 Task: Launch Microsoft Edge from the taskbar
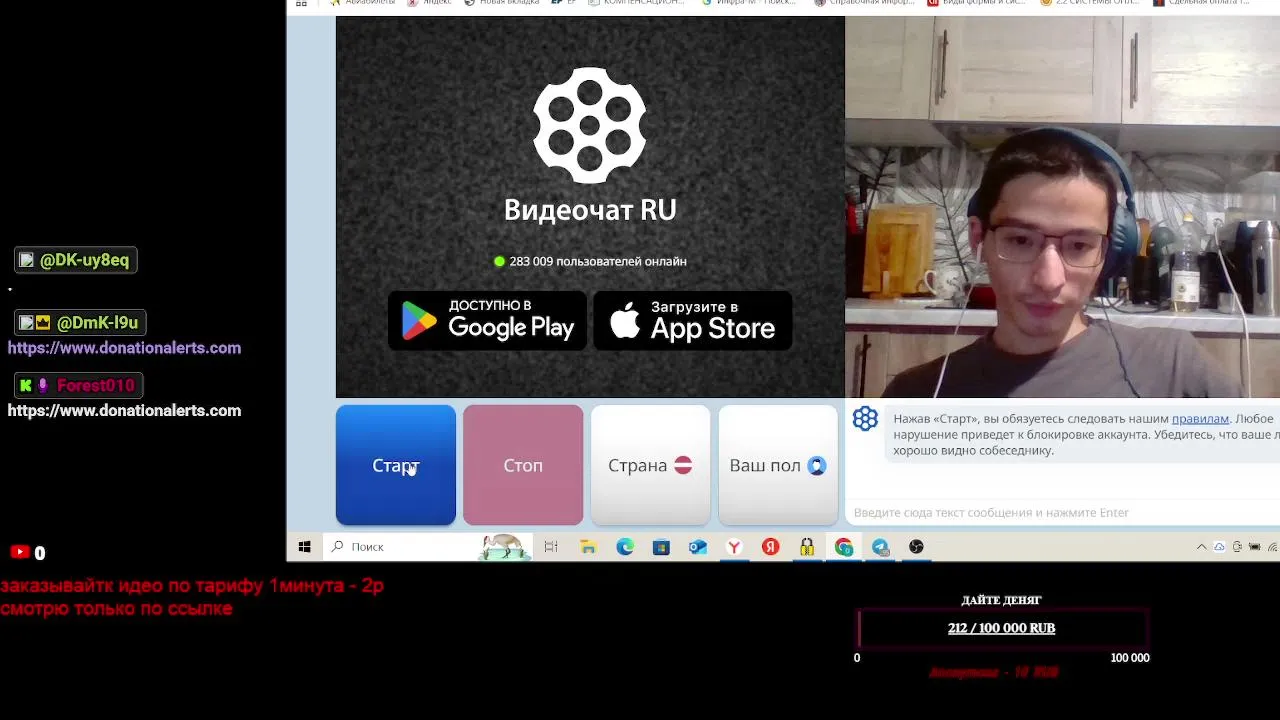click(625, 547)
